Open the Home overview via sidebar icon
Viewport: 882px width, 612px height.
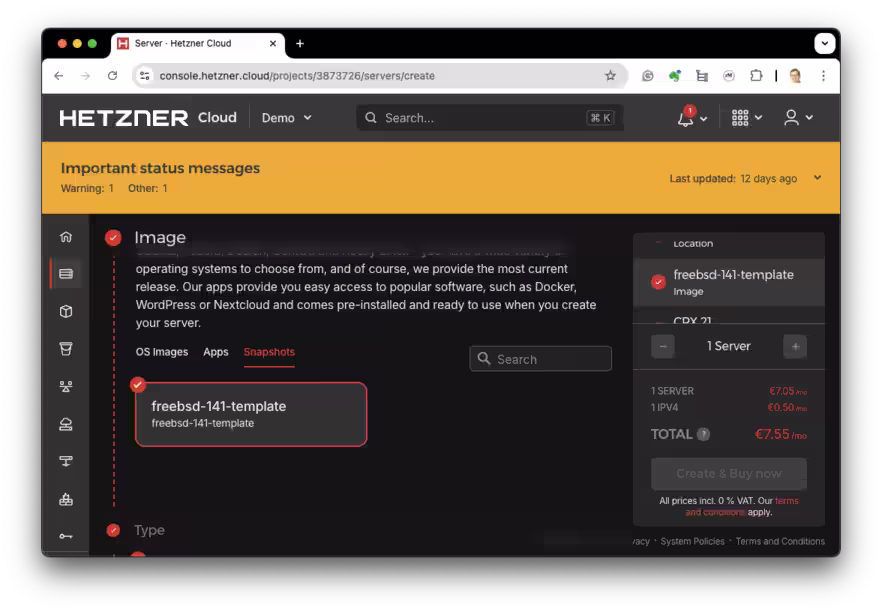coord(65,236)
